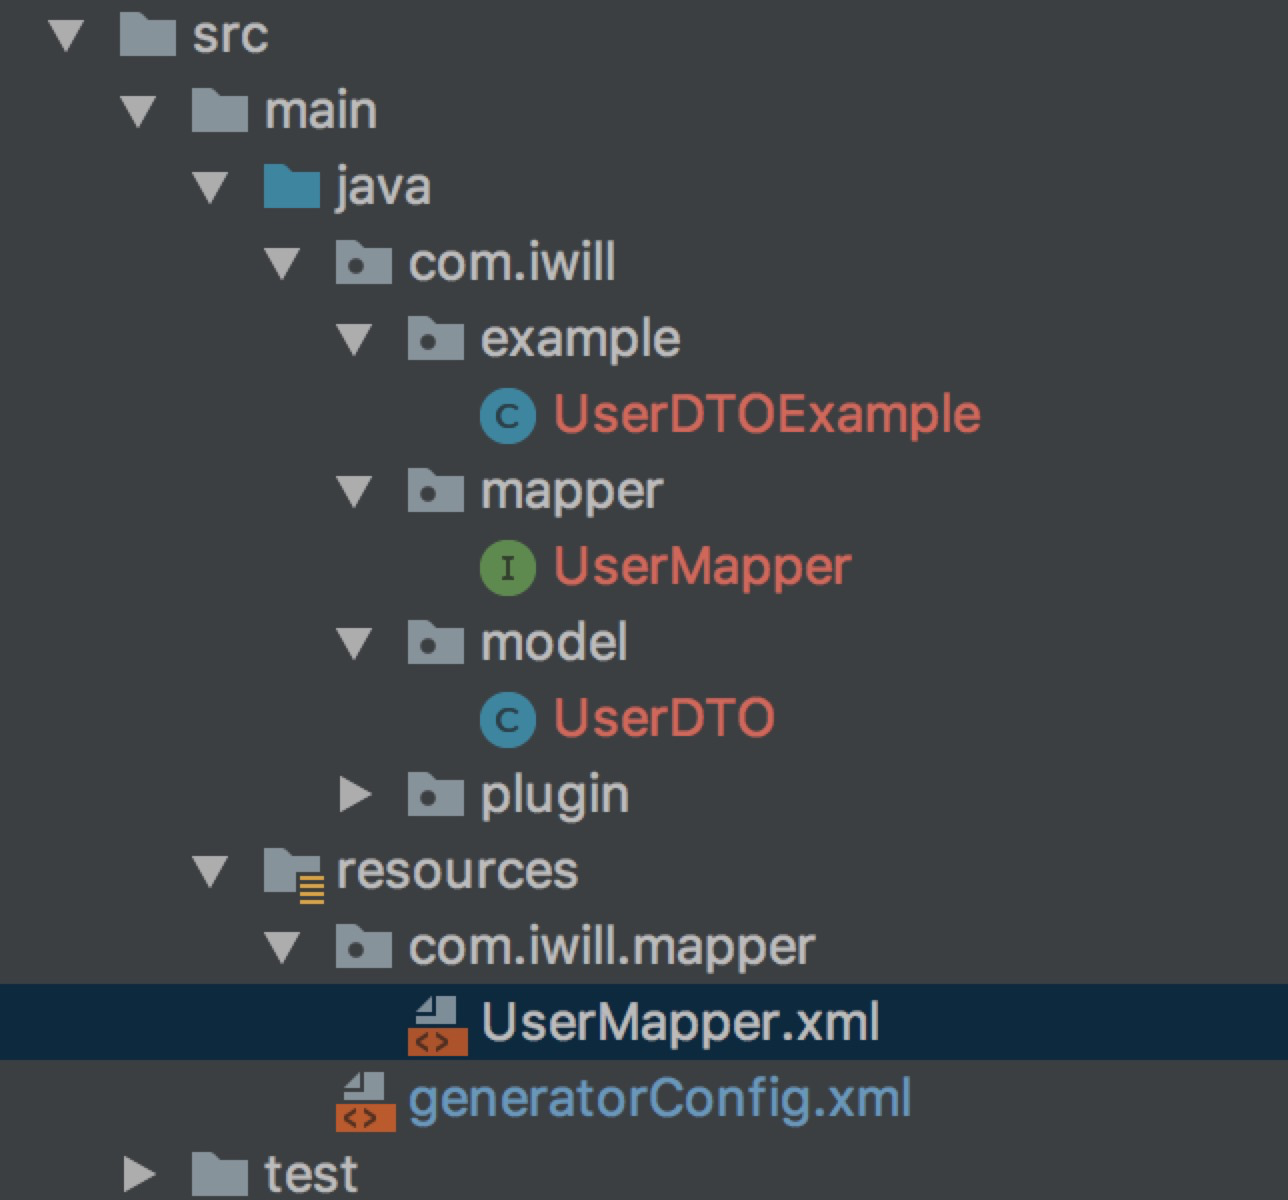Select the model package label
The height and width of the screenshot is (1200, 1288).
click(x=554, y=643)
